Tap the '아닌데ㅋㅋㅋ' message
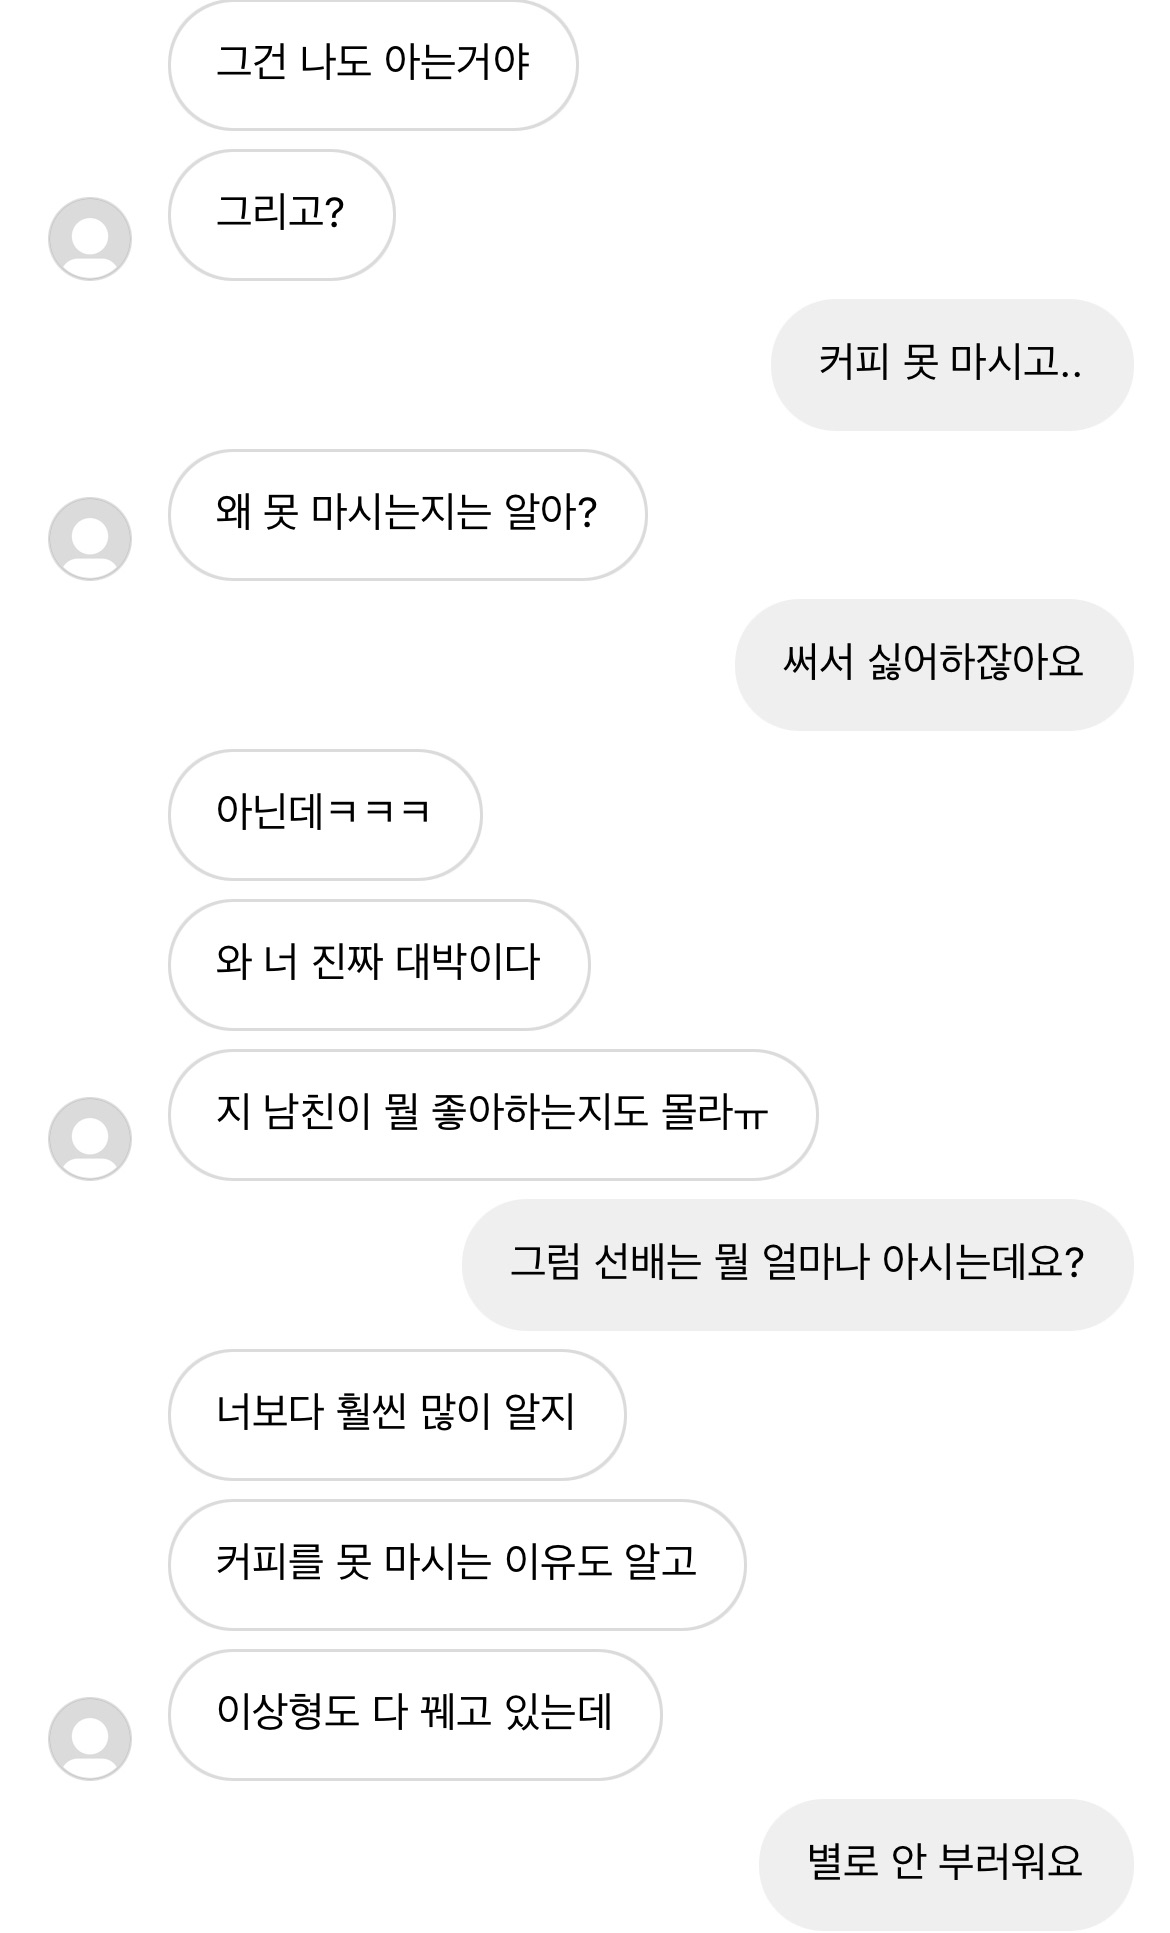The height and width of the screenshot is (1933, 1170). [324, 815]
